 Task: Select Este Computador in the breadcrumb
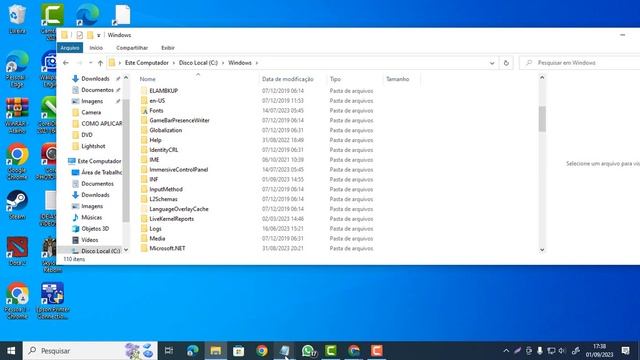[147, 63]
